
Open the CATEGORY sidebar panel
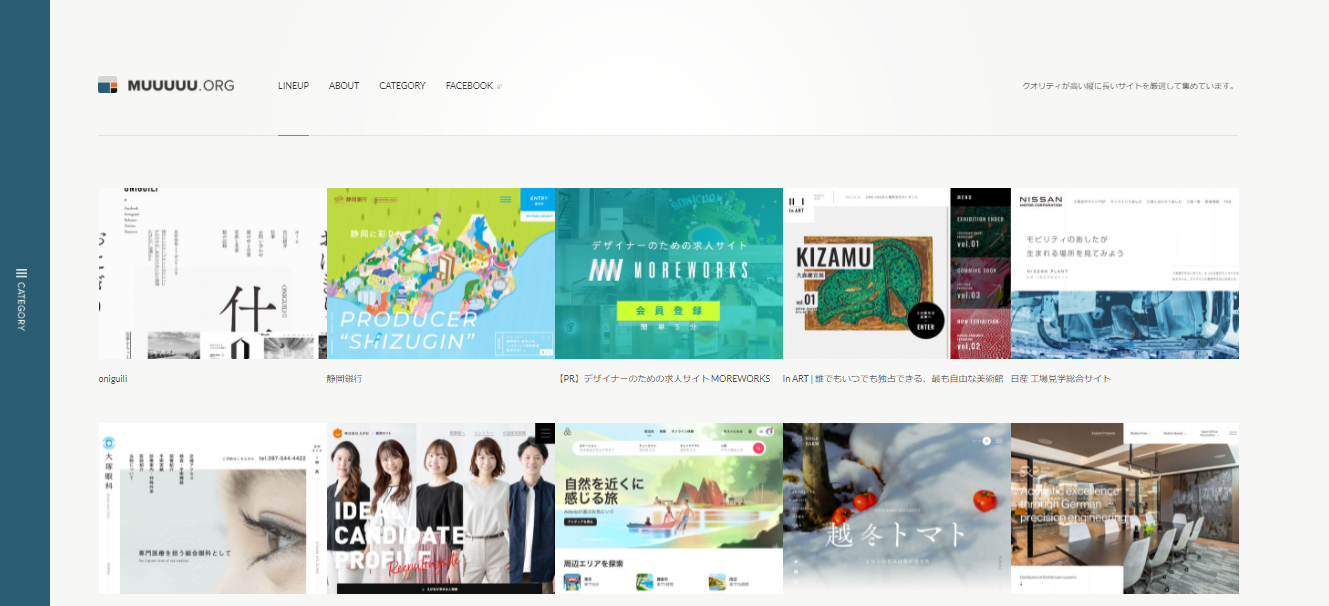[22, 298]
